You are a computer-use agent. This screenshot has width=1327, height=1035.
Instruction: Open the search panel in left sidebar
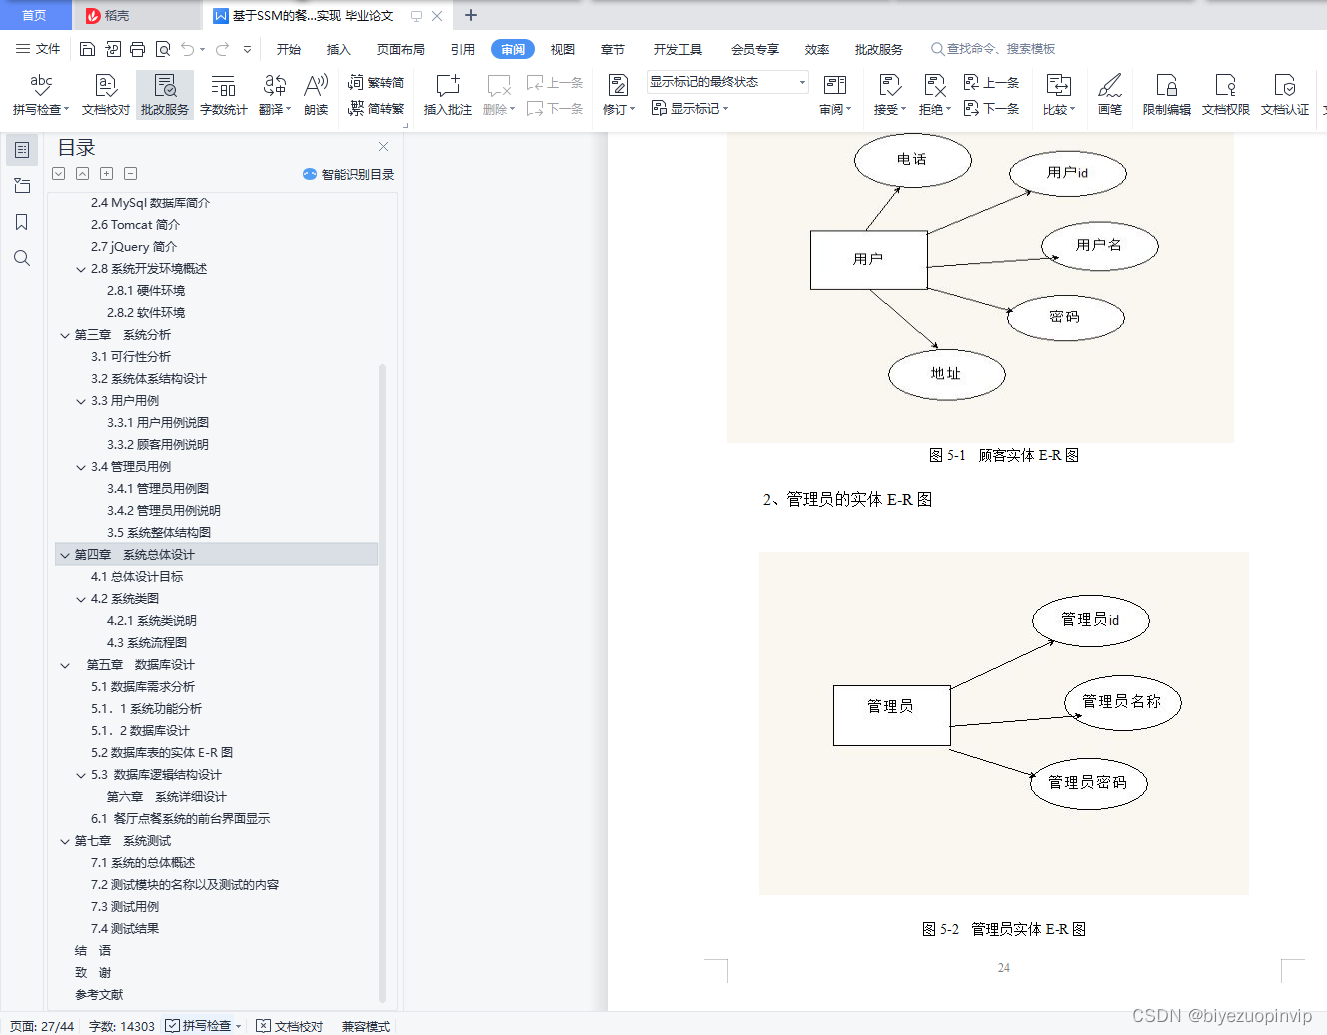pos(22,258)
